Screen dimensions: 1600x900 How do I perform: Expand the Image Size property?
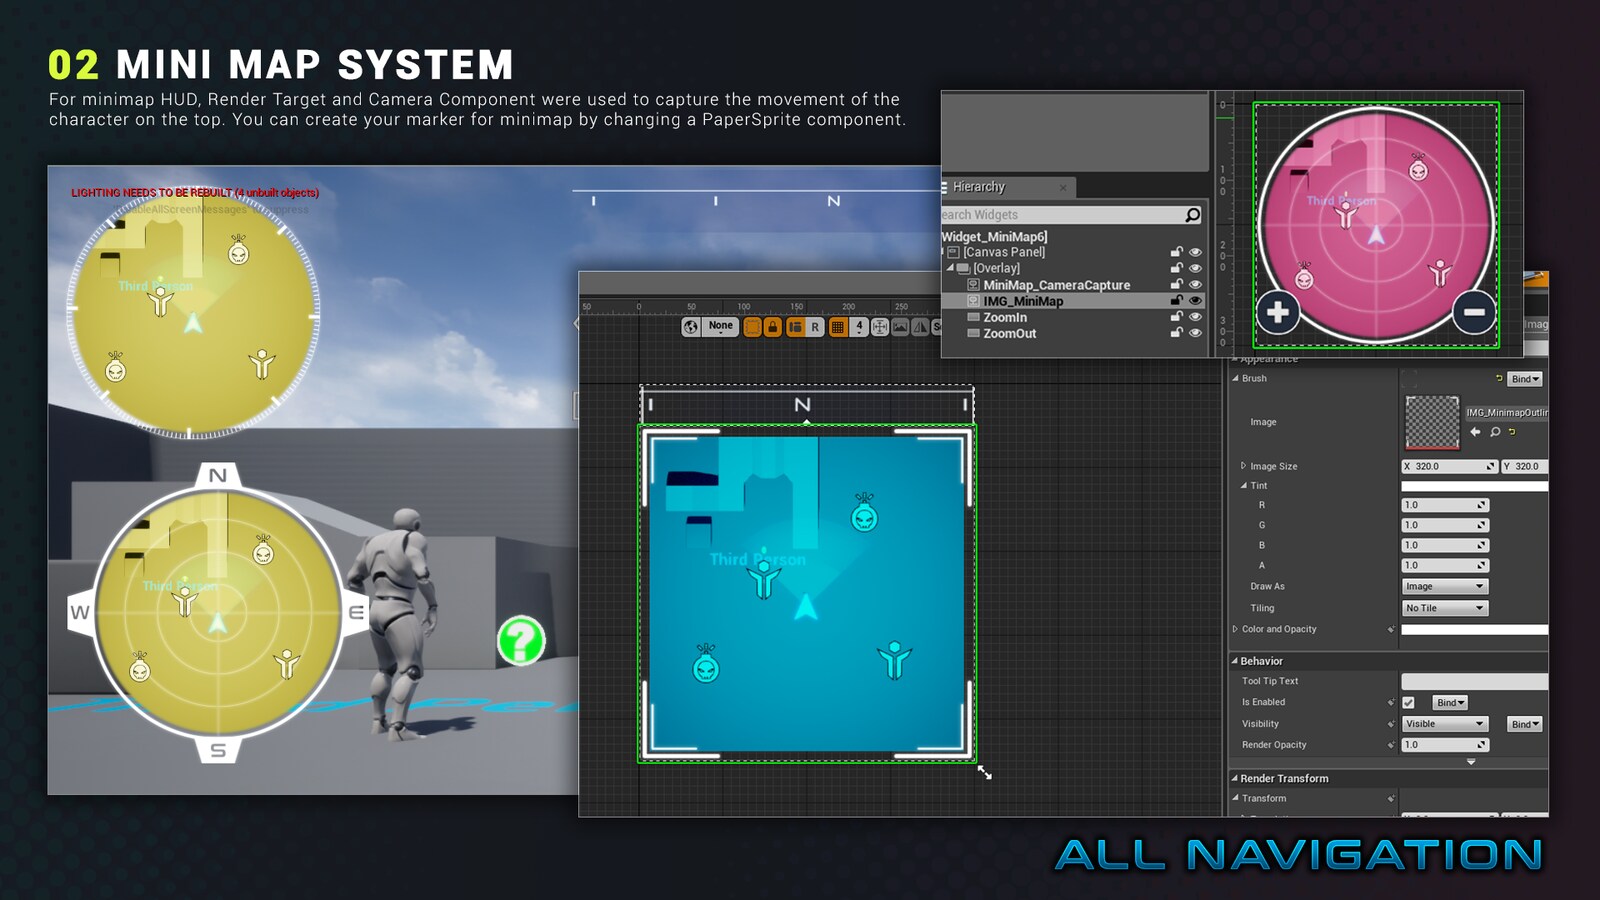point(1243,466)
